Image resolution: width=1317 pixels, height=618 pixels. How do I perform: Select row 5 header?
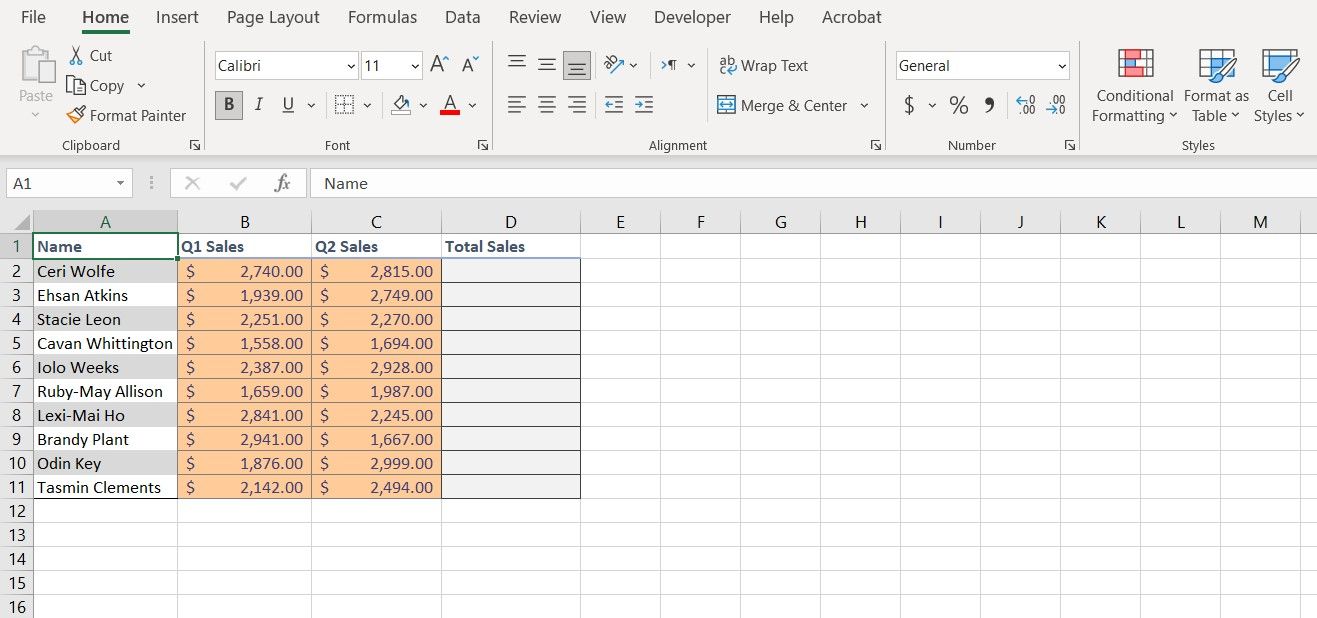(x=16, y=343)
